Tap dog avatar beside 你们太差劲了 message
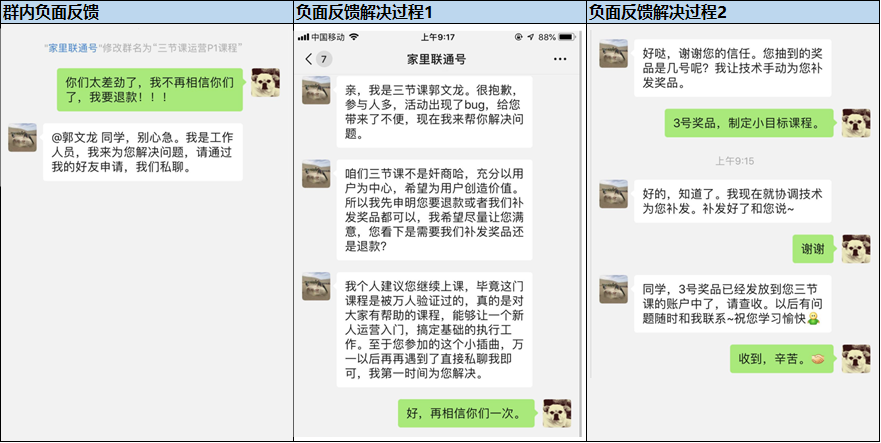This screenshot has width=881, height=443. tap(265, 84)
